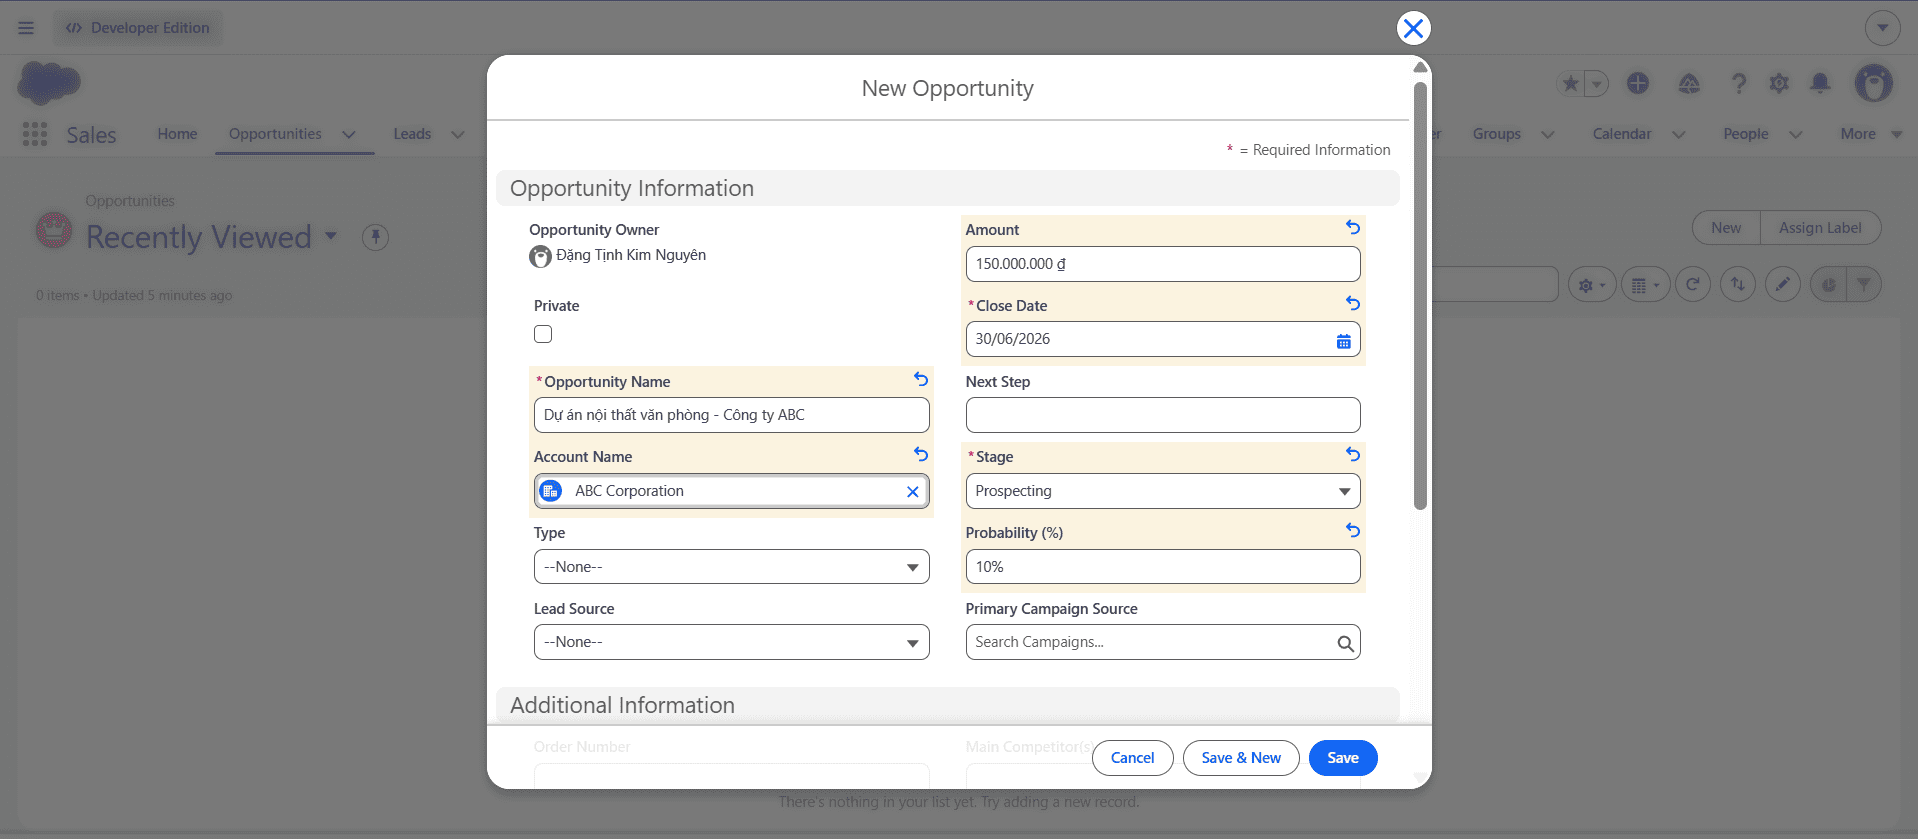The width and height of the screenshot is (1918, 839).
Task: Click the Probability (%) input field
Action: point(1163,567)
